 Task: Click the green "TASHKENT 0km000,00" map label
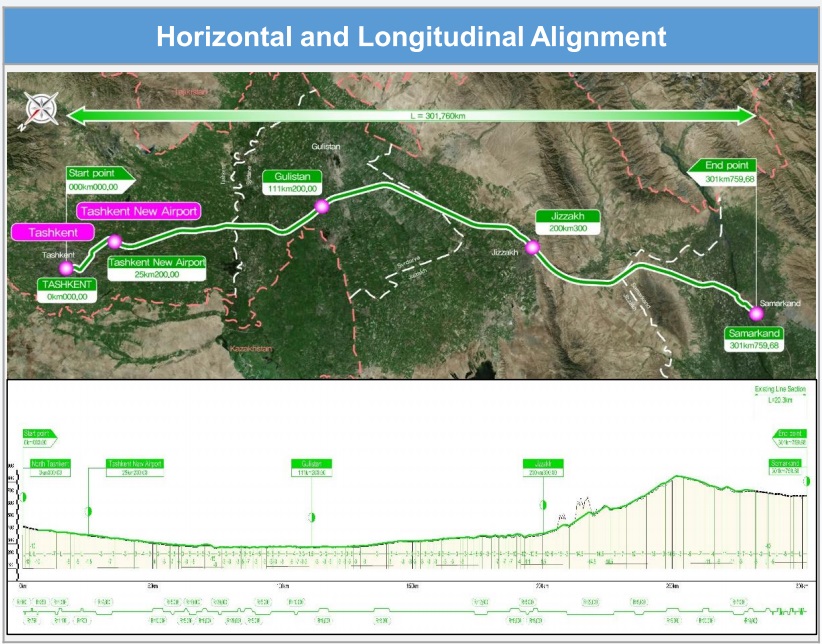tap(67, 291)
